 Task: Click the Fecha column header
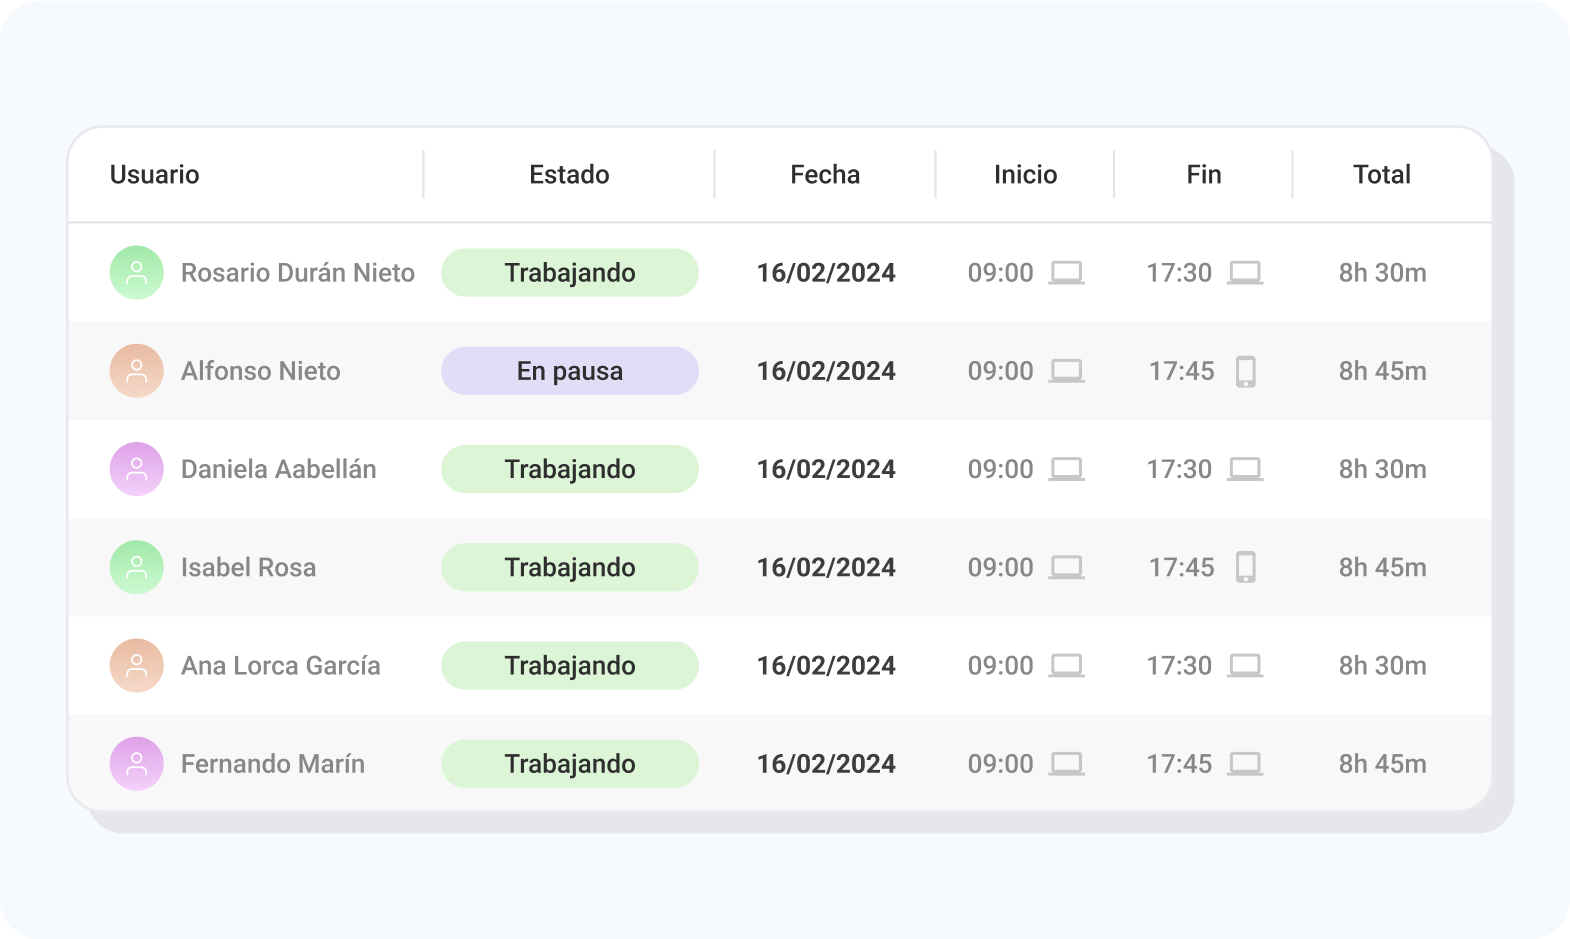coord(825,175)
